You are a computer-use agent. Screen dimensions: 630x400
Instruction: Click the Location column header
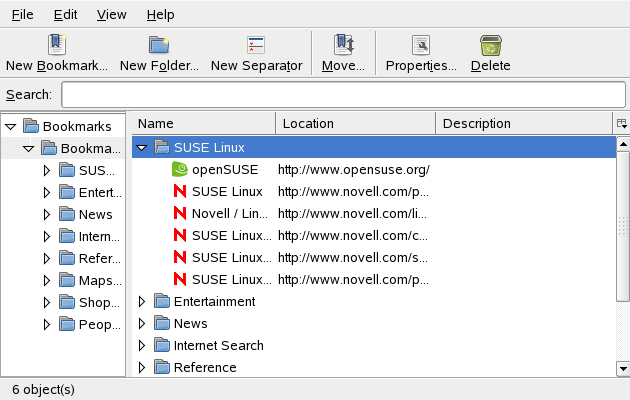click(x=355, y=124)
